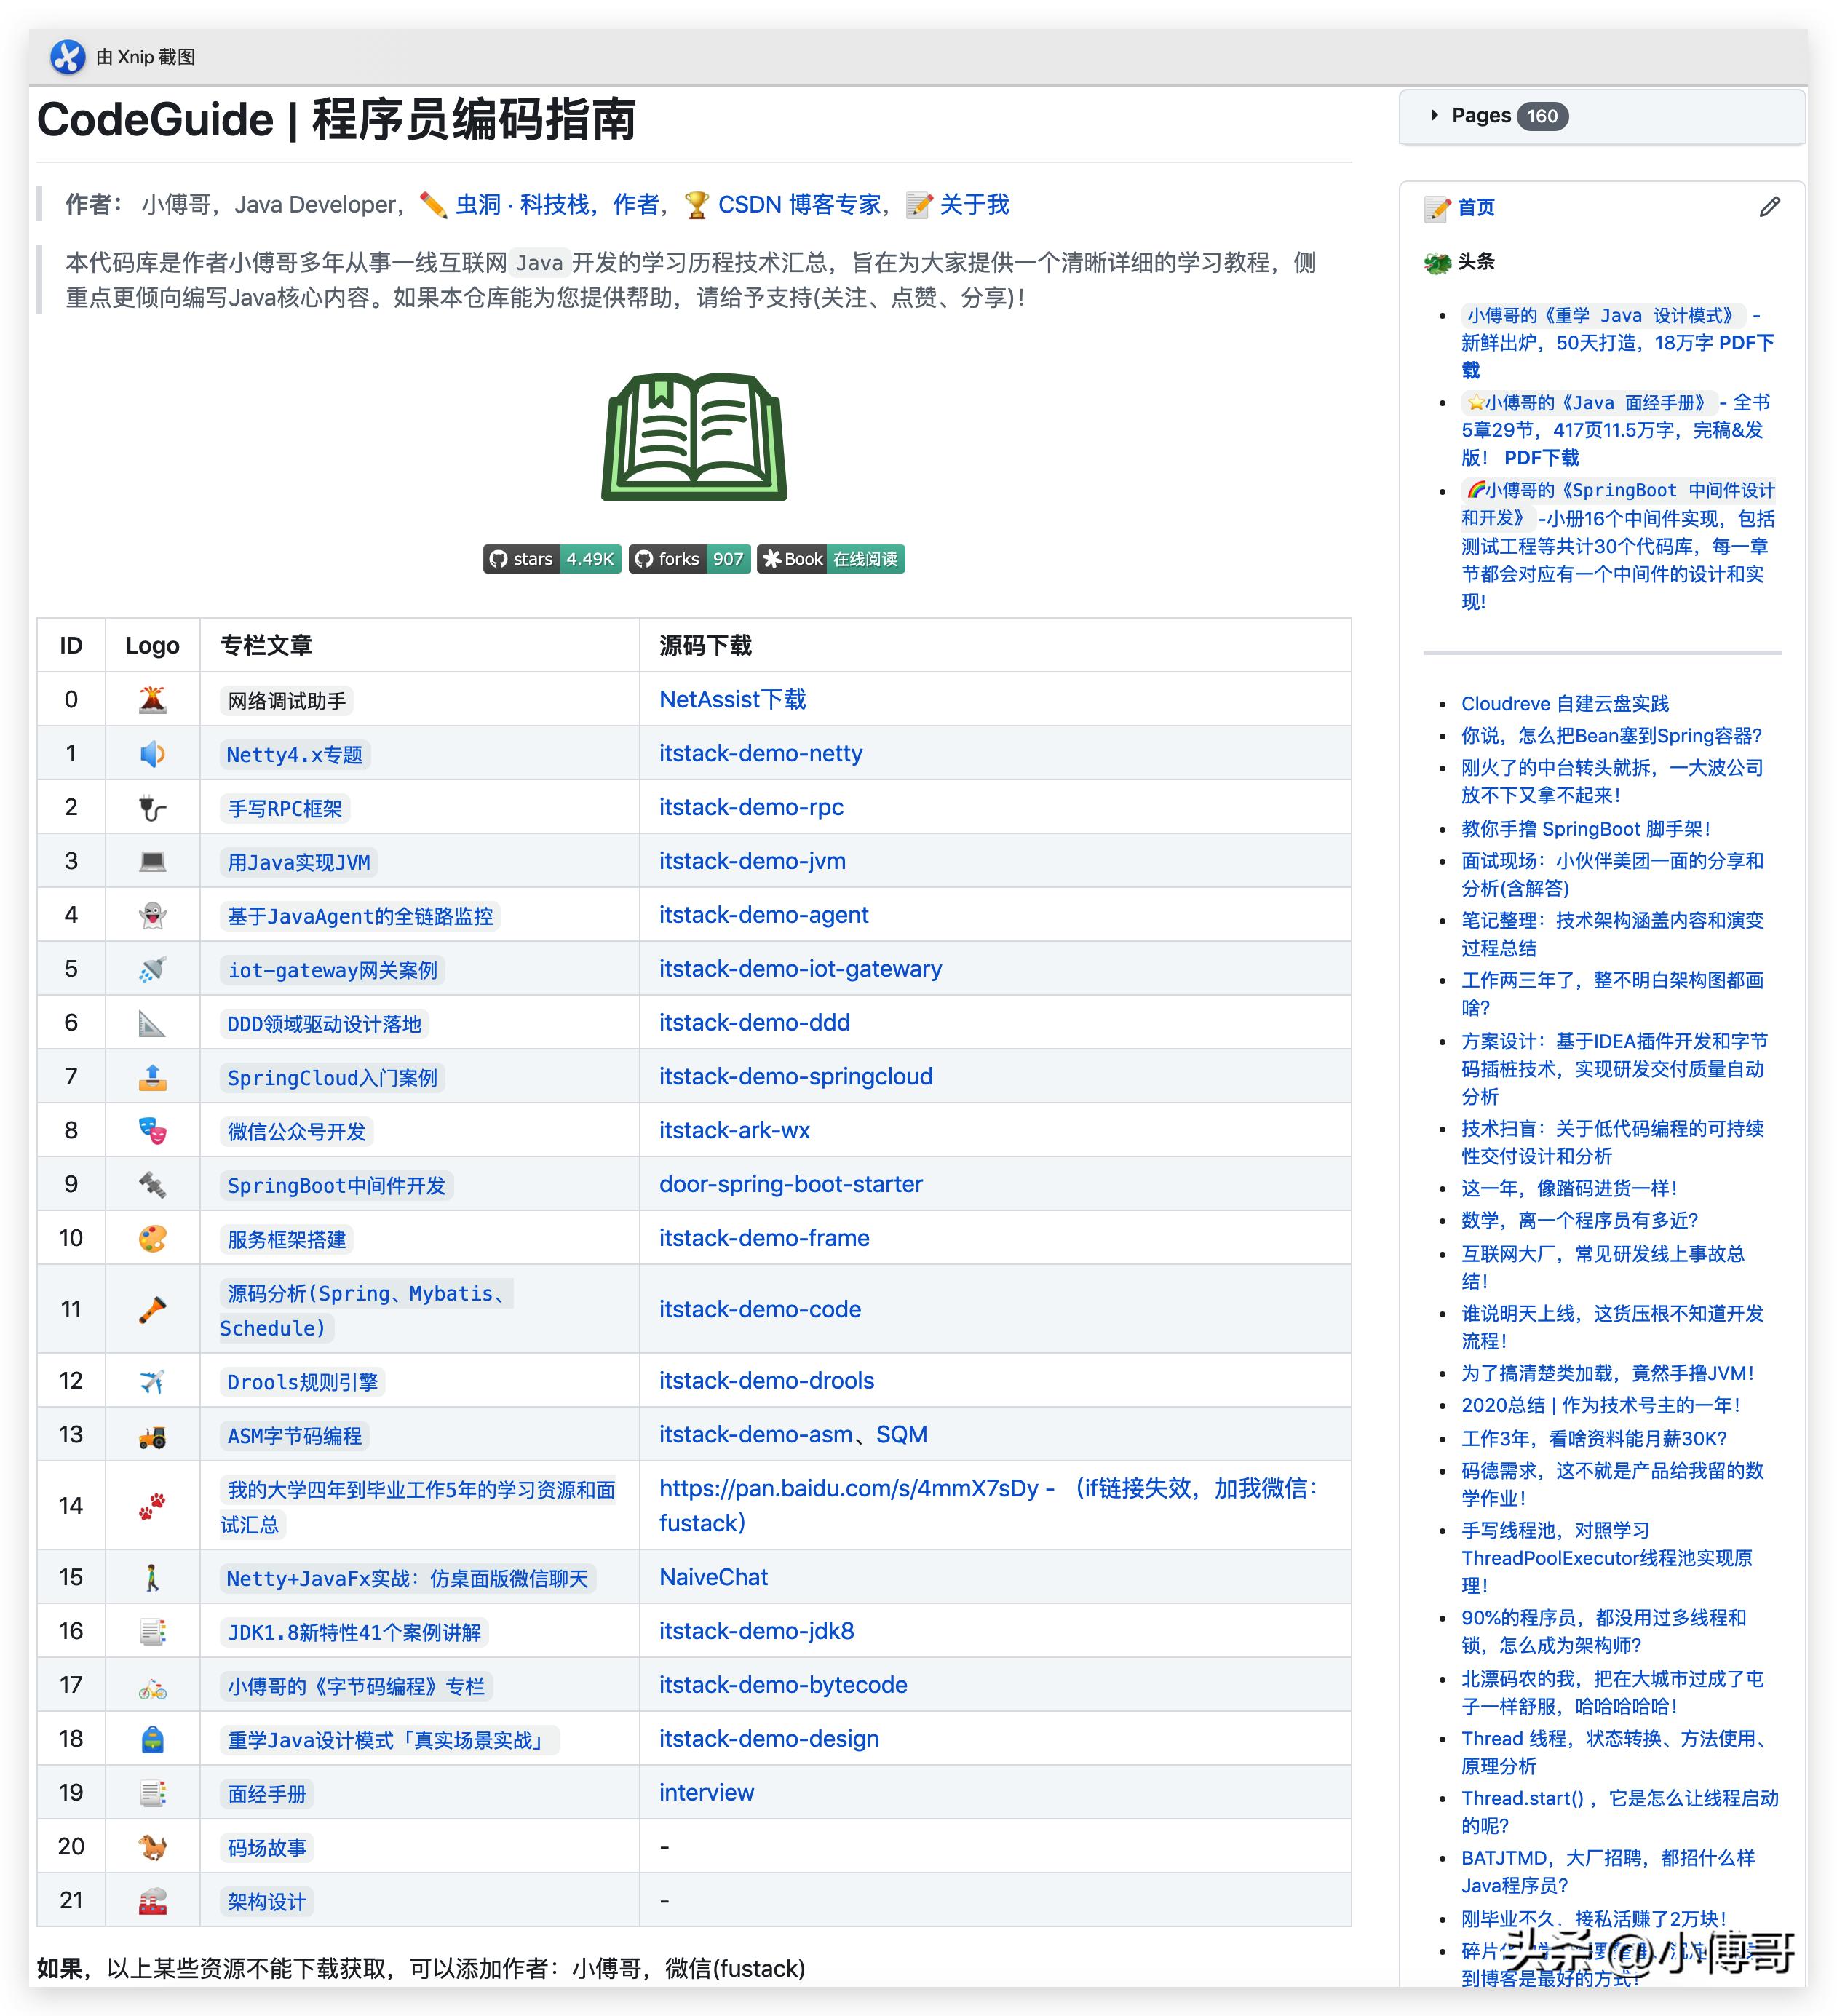Image resolution: width=1837 pixels, height=2016 pixels.
Task: Click the stars 4.49K GitHub badge
Action: tap(551, 560)
